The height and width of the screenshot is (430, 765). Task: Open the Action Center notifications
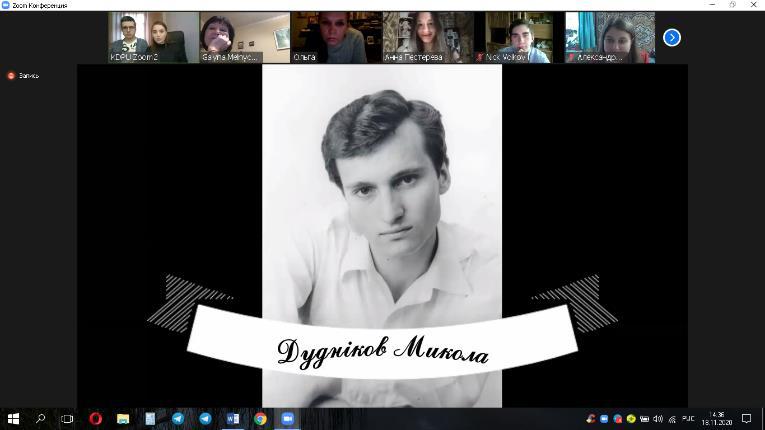[746, 419]
